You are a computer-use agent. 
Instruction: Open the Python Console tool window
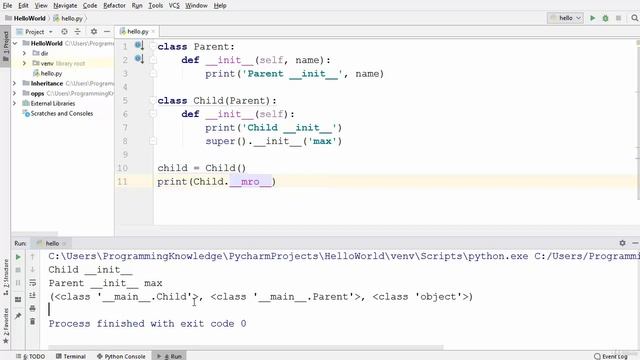click(121, 356)
